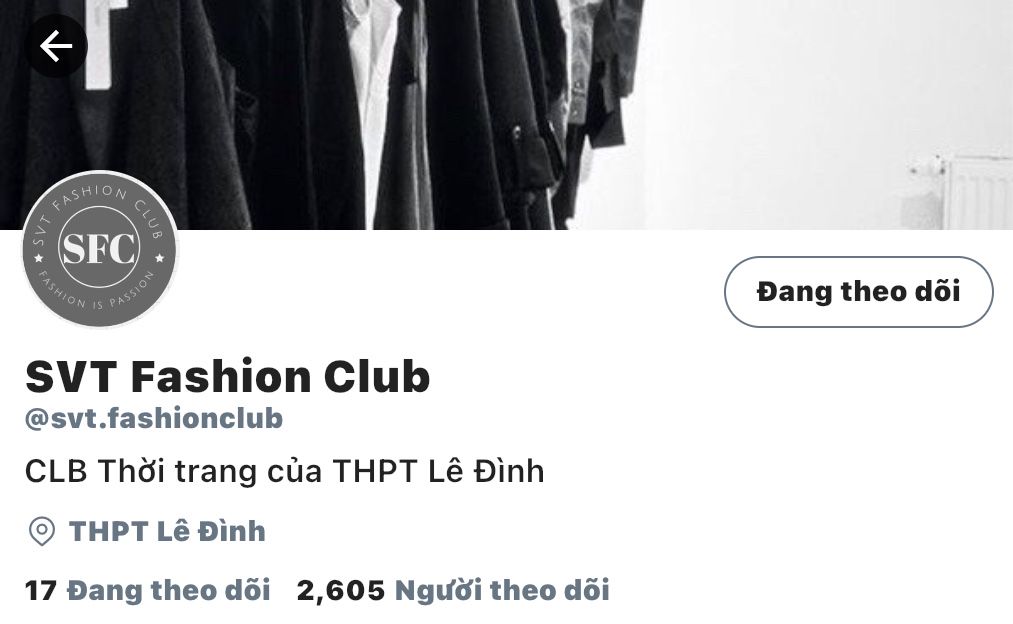Select the @svt.fashionclub handle
Image resolution: width=1013 pixels, height=624 pixels.
point(154,419)
